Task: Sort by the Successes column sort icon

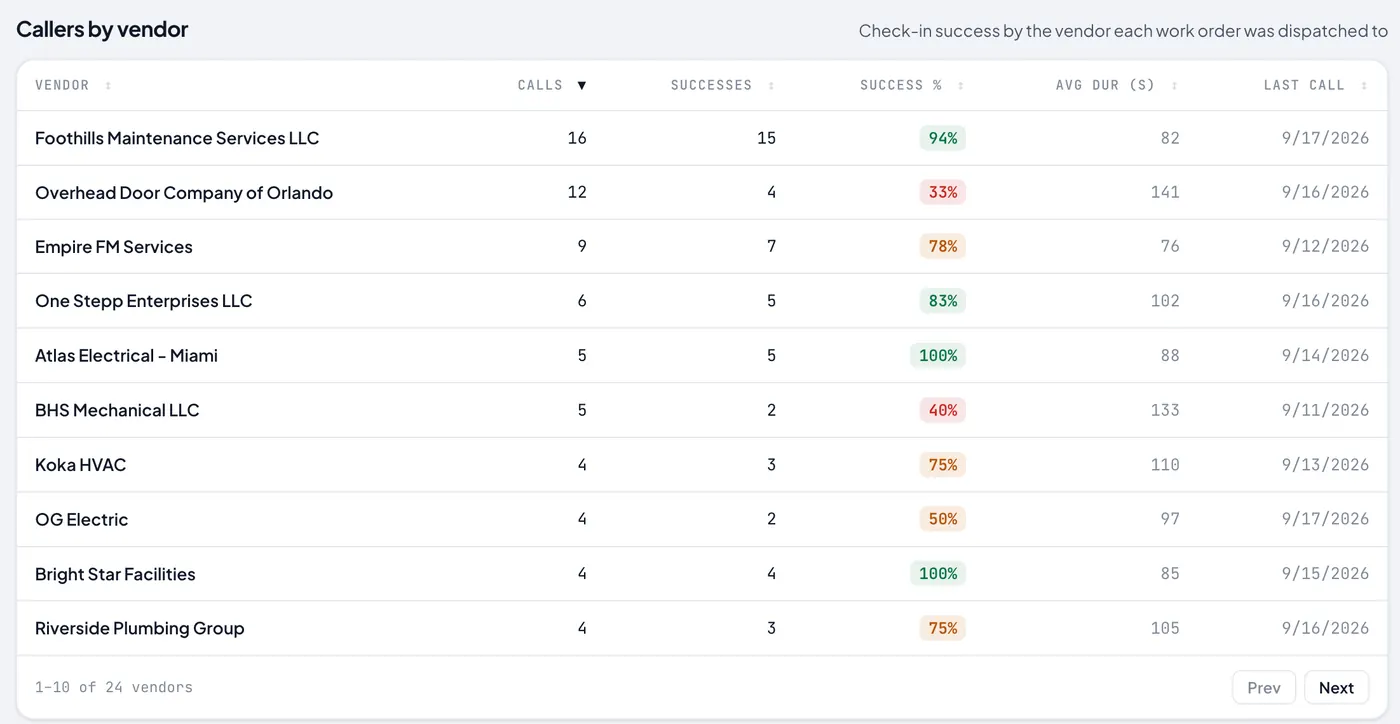Action: [x=771, y=86]
